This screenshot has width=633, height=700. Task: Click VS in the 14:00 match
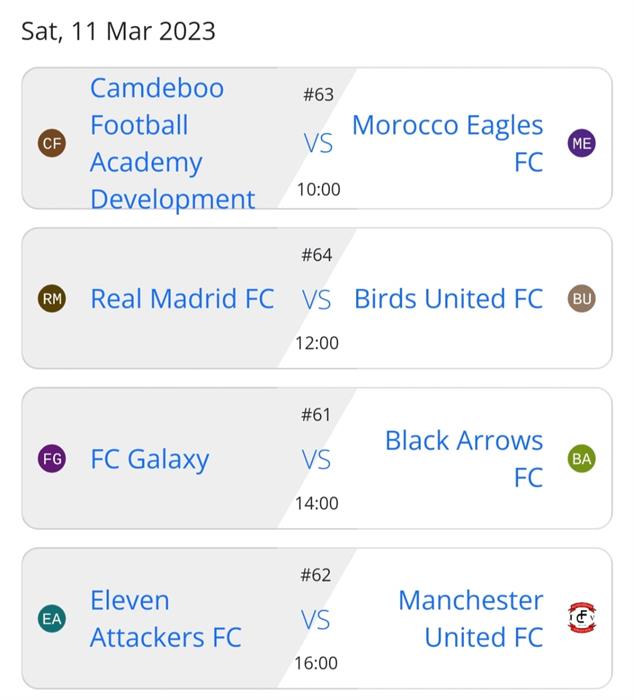(x=316, y=459)
